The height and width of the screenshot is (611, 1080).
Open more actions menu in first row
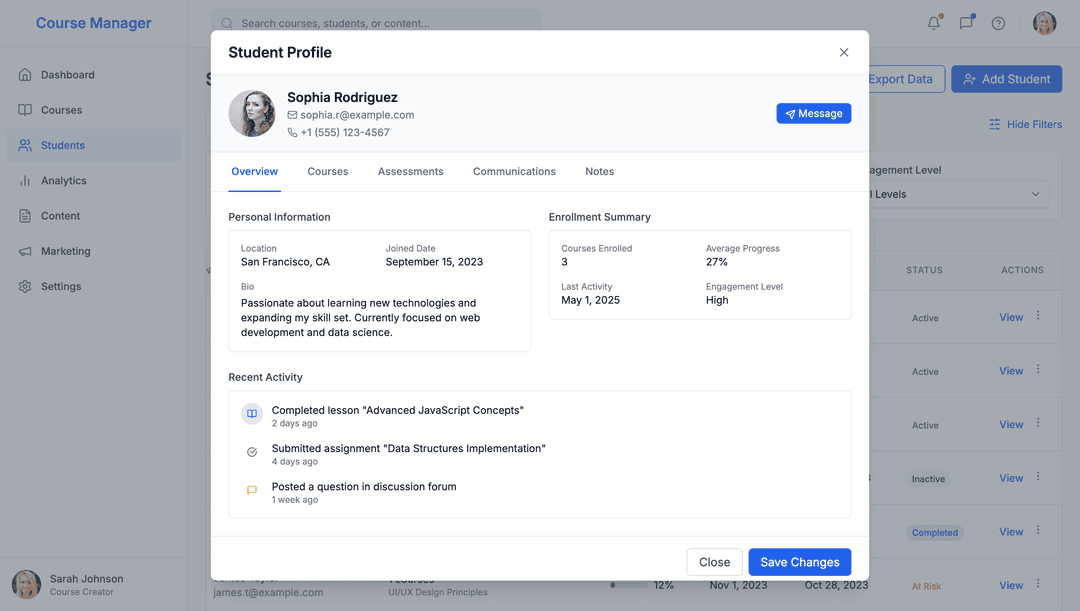pos(1038,316)
